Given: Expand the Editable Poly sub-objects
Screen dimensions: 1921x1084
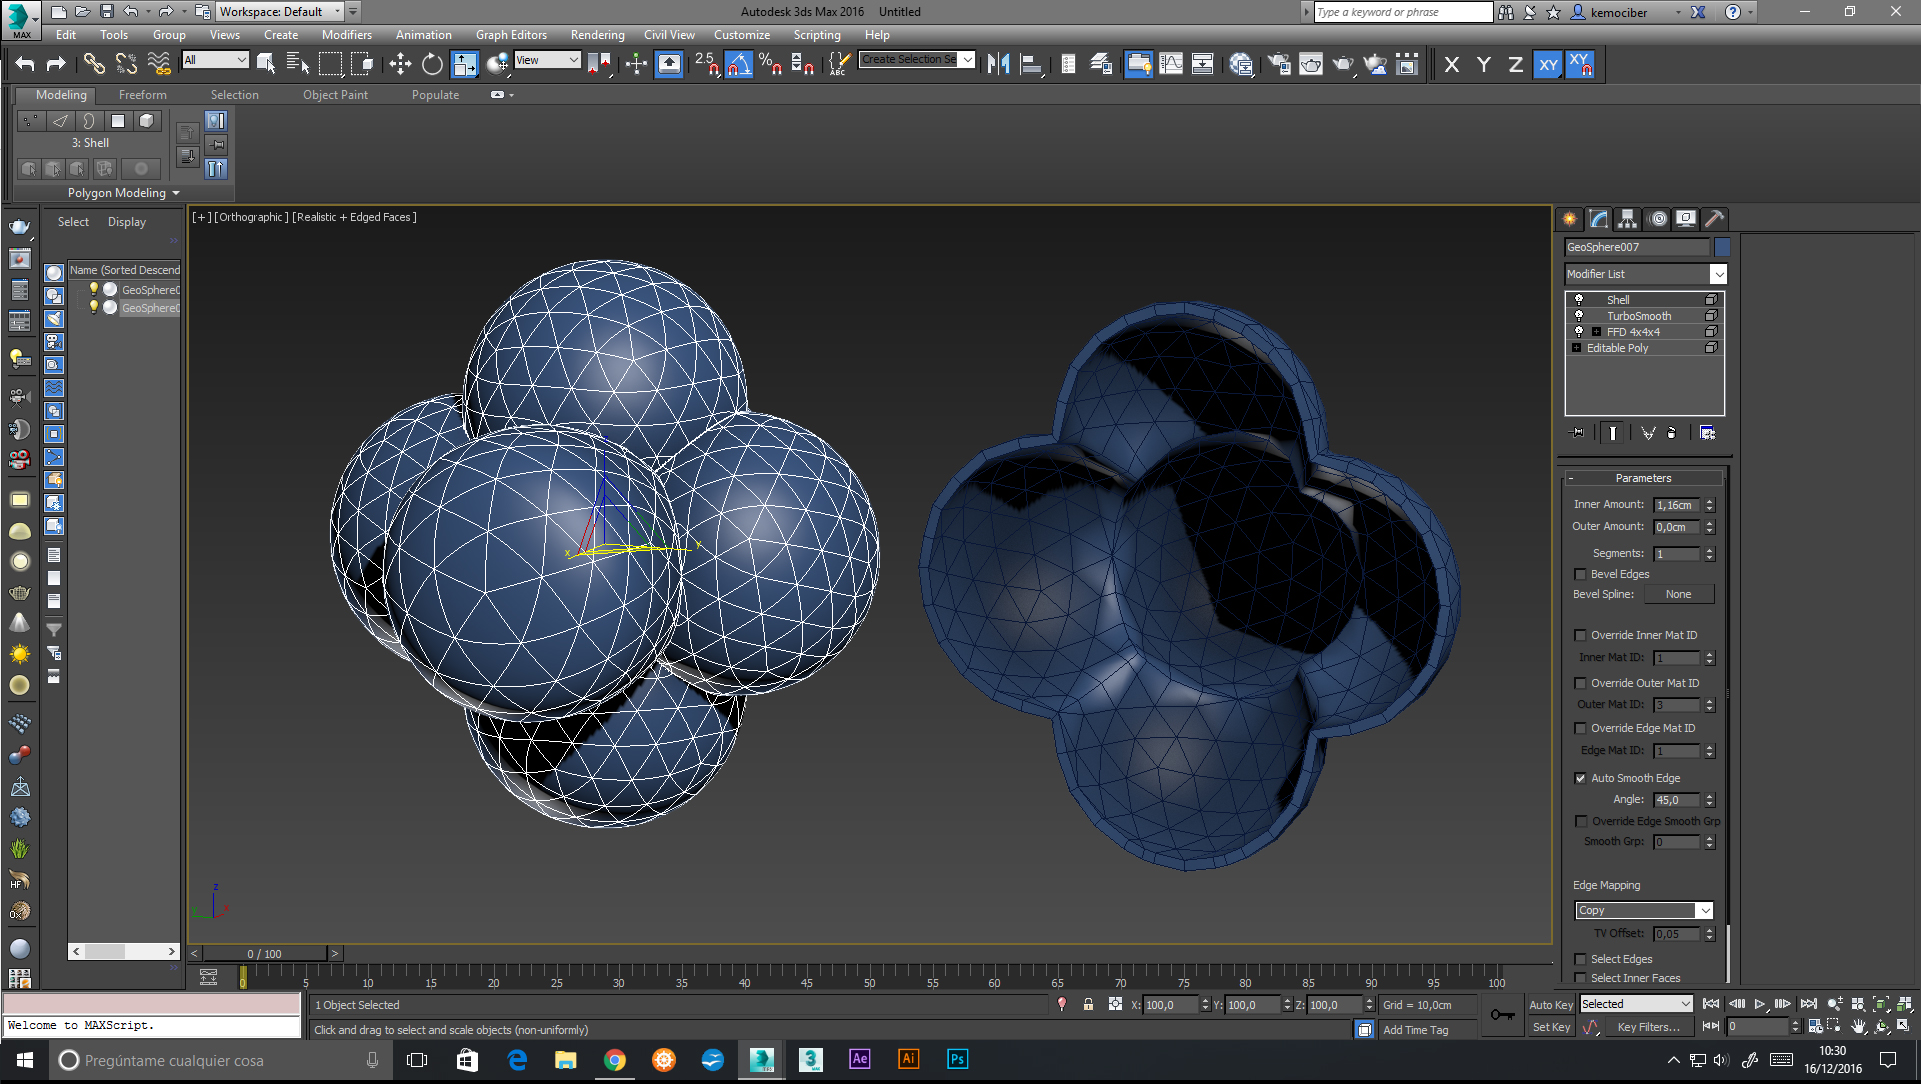Looking at the screenshot, I should click(x=1576, y=348).
